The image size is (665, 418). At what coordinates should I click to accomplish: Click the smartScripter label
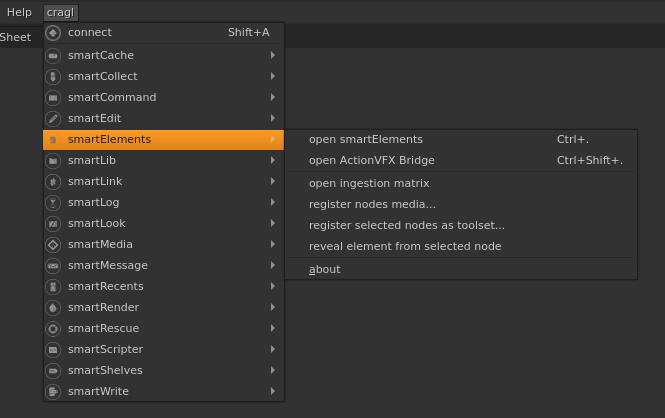pyautogui.click(x=106, y=349)
